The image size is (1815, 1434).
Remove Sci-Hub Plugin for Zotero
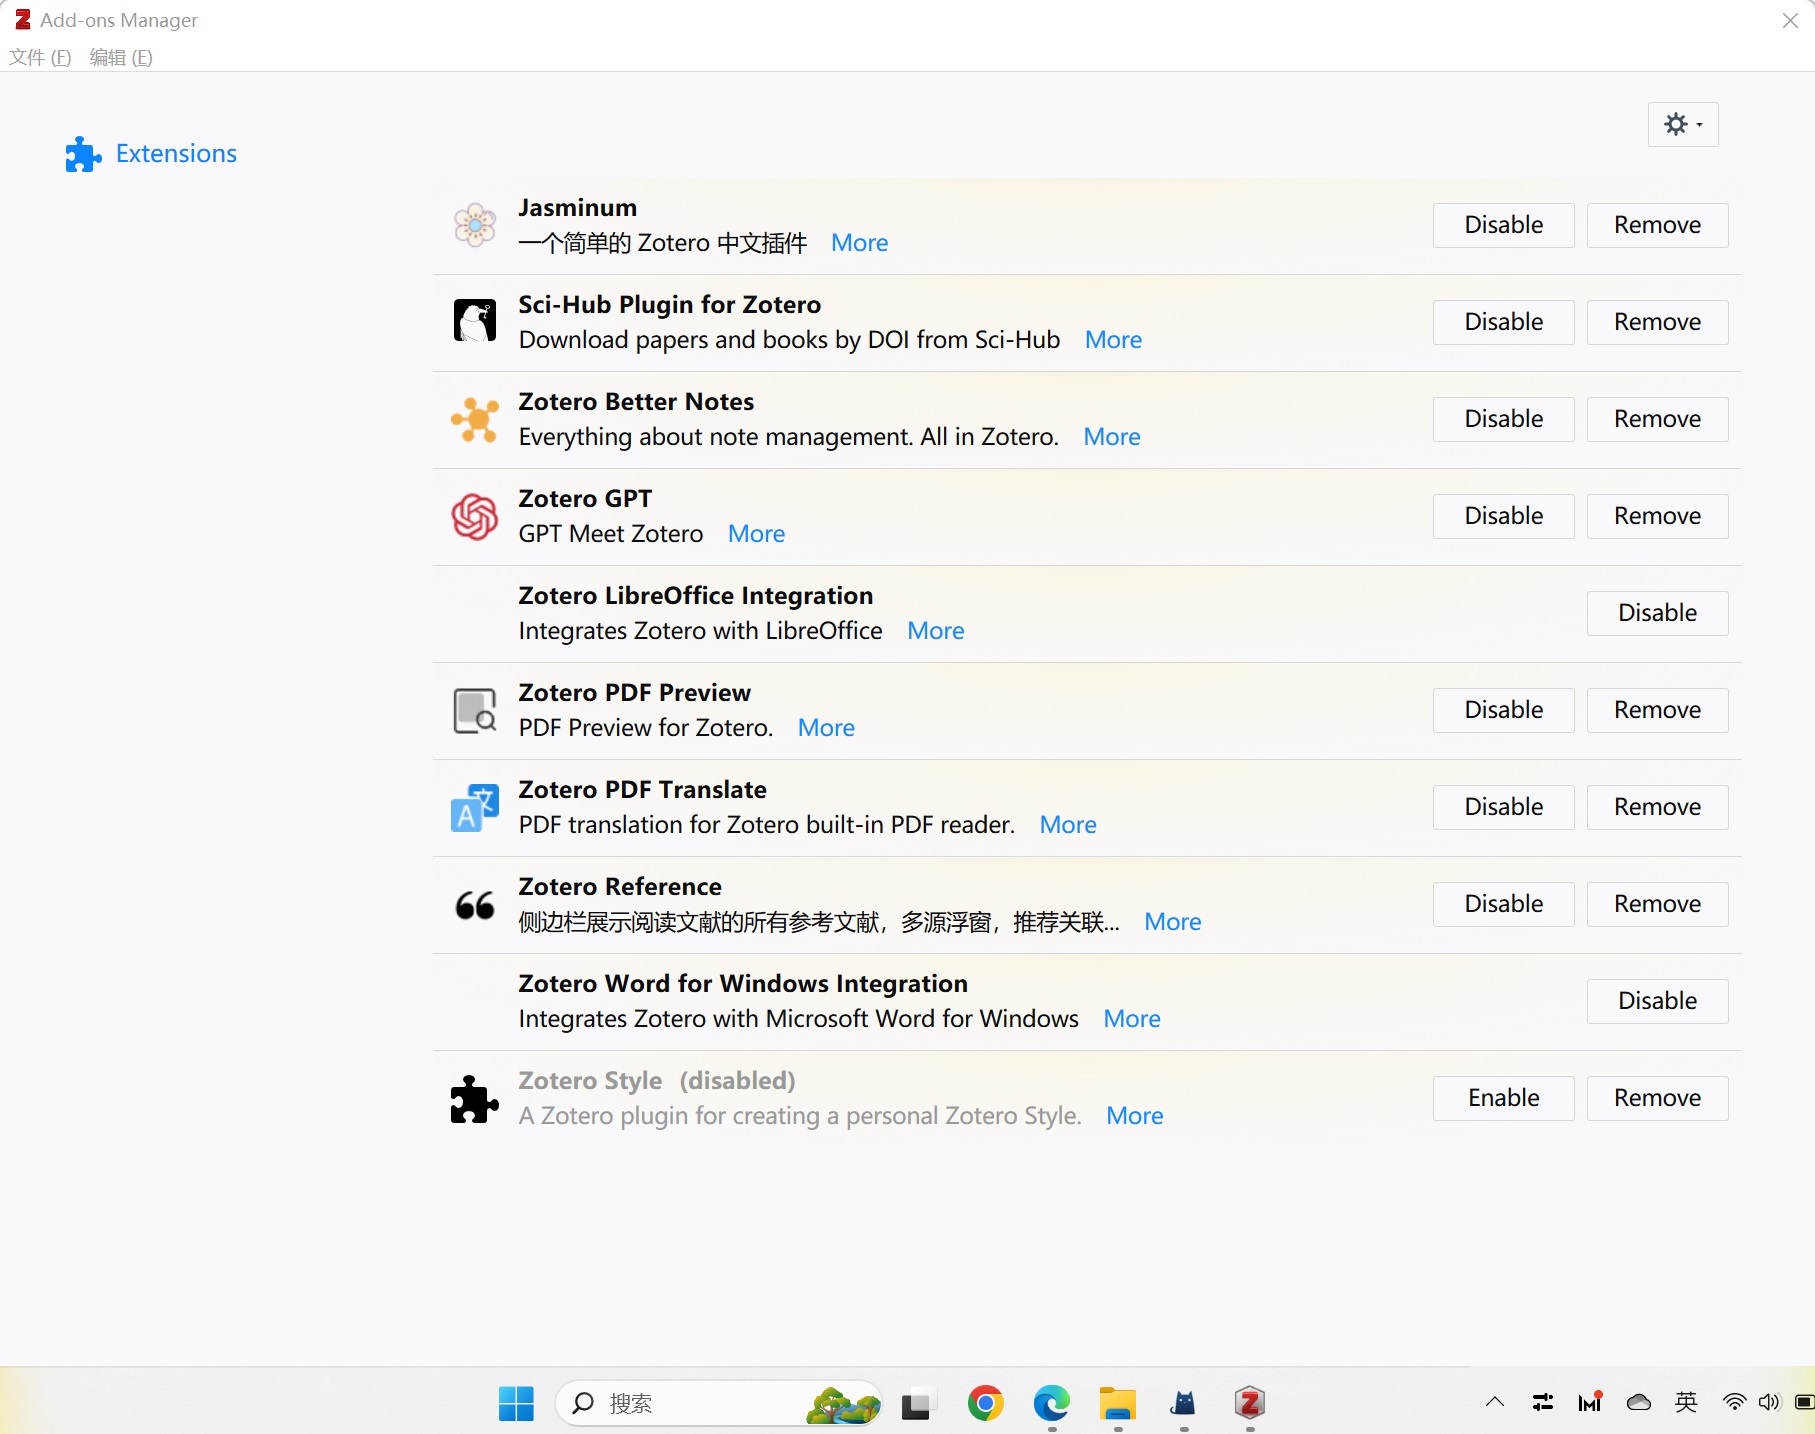(x=1657, y=322)
